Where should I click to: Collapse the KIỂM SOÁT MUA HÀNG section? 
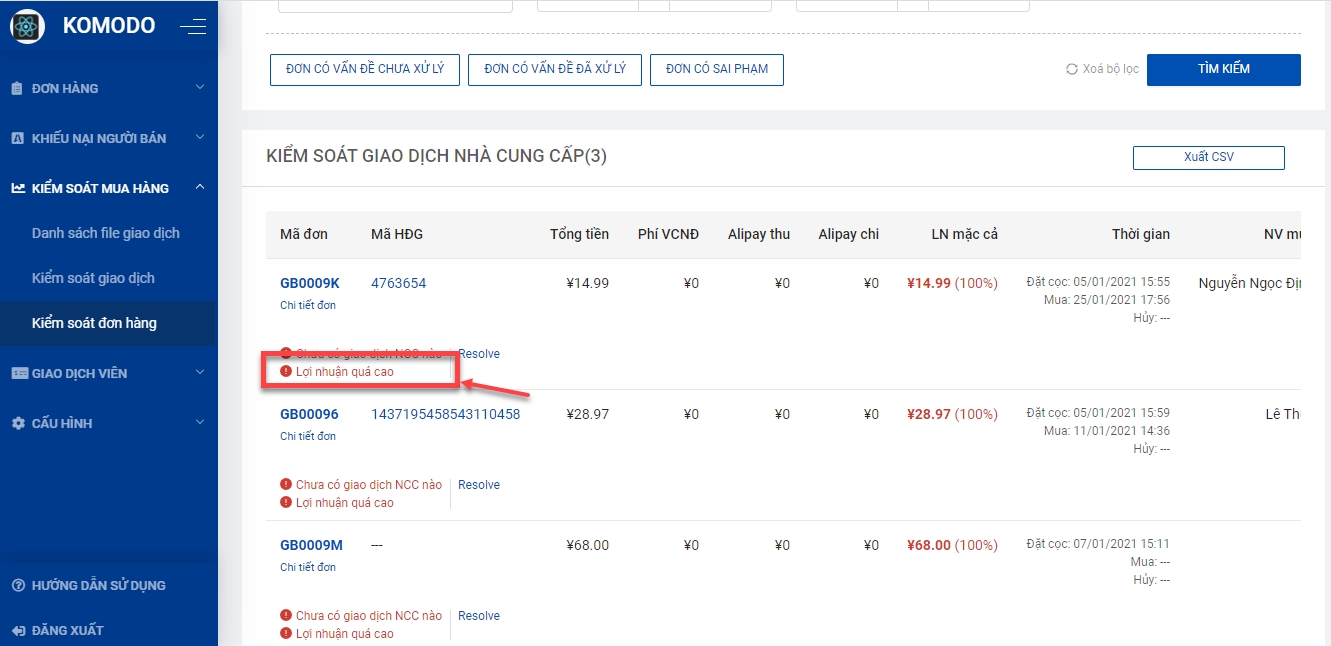200,187
